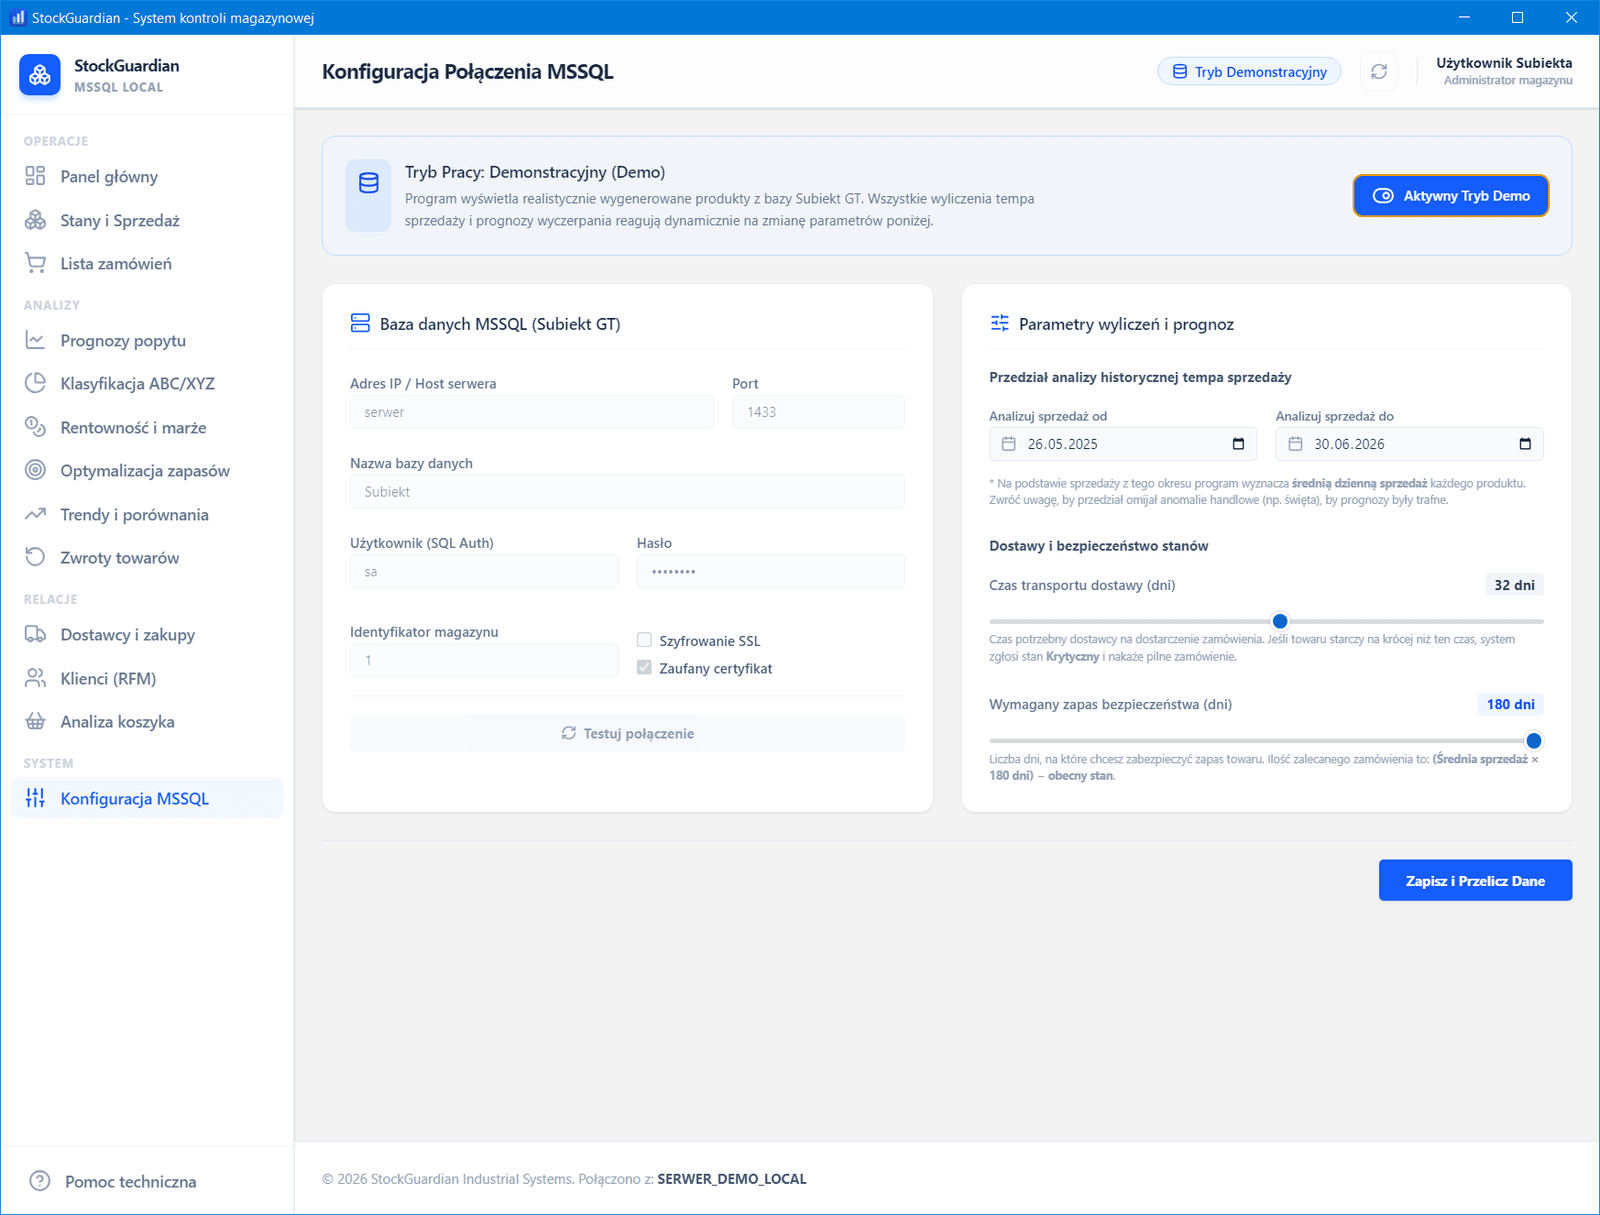
Task: Open Lista zamówień page
Action: point(147,263)
